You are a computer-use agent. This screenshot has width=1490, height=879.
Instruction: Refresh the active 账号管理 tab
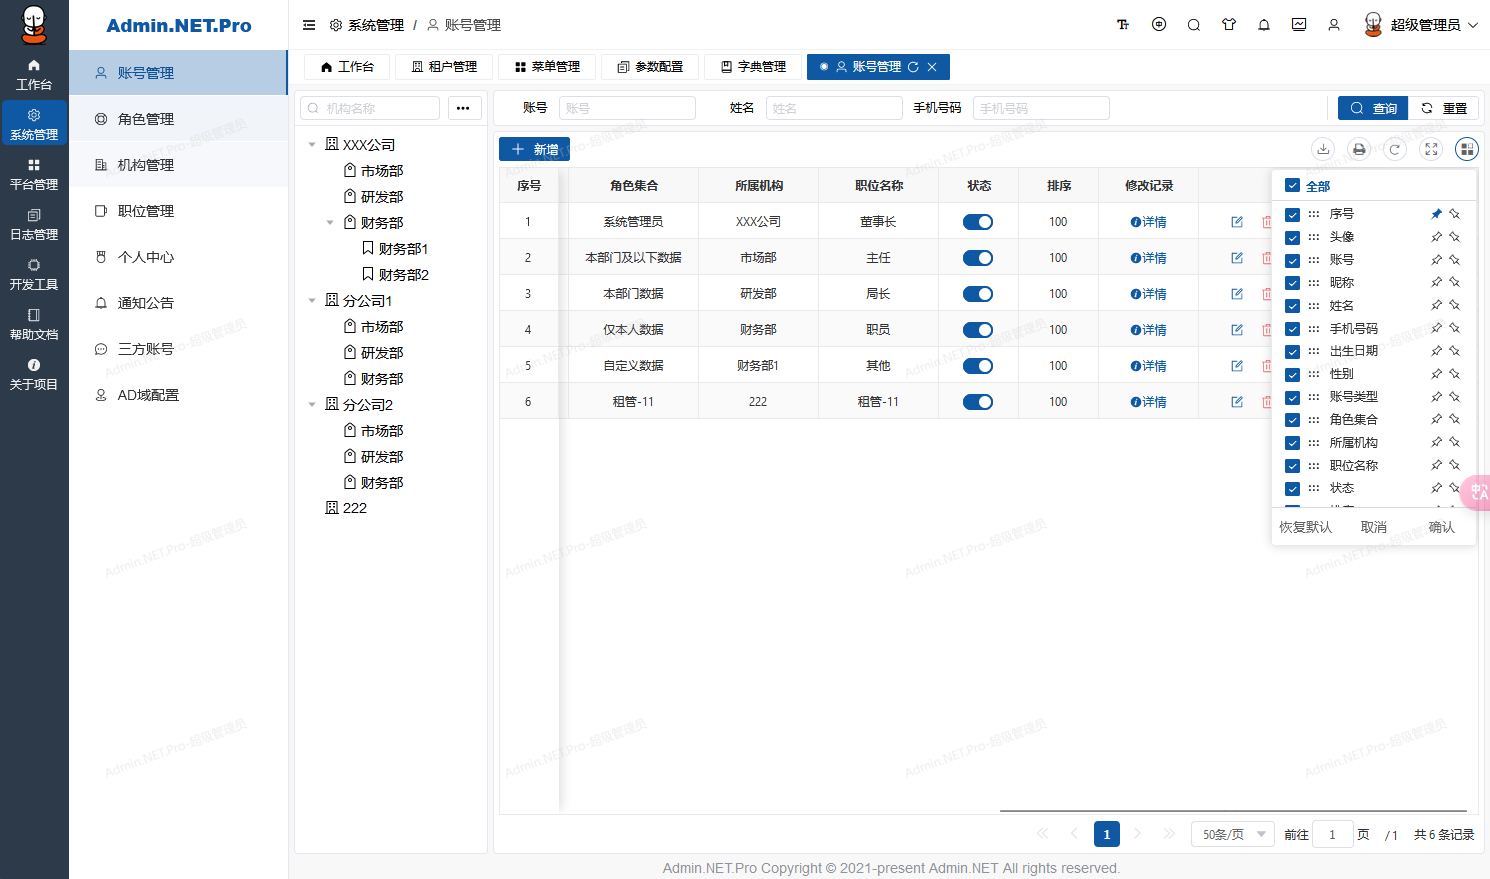(913, 67)
